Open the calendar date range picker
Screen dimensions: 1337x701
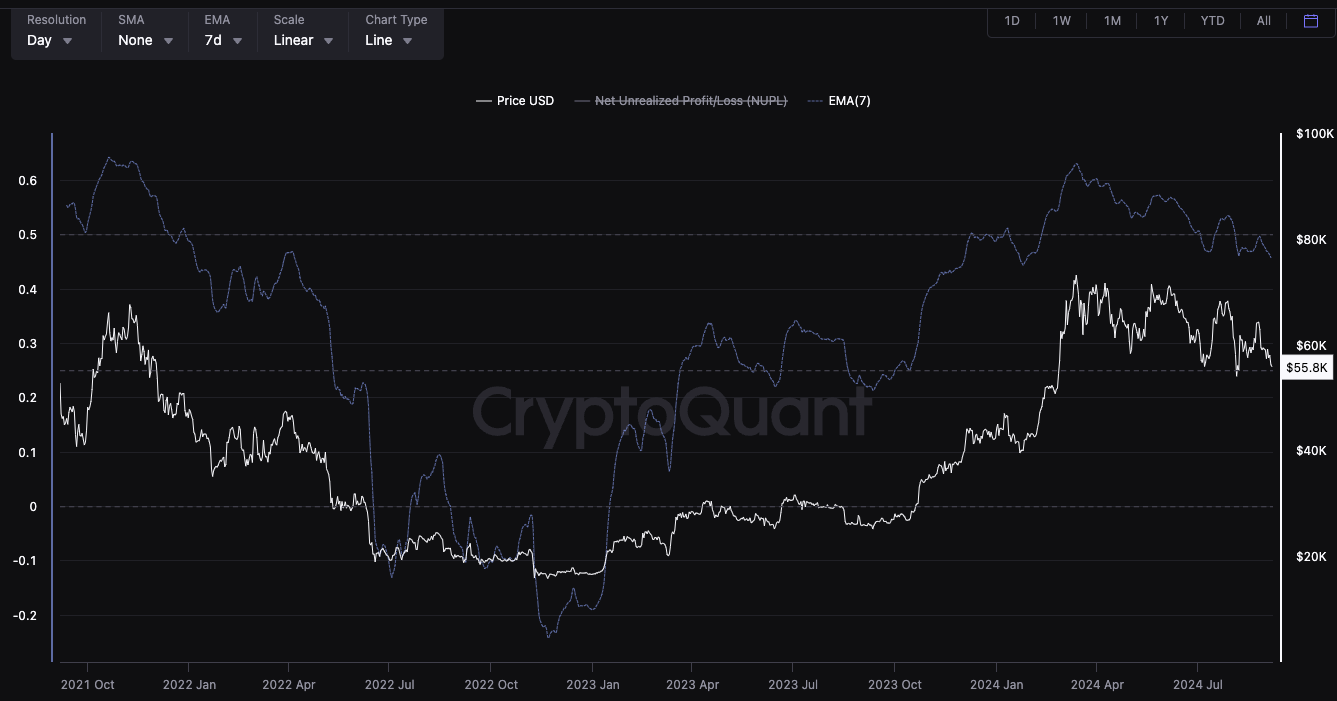click(x=1311, y=21)
